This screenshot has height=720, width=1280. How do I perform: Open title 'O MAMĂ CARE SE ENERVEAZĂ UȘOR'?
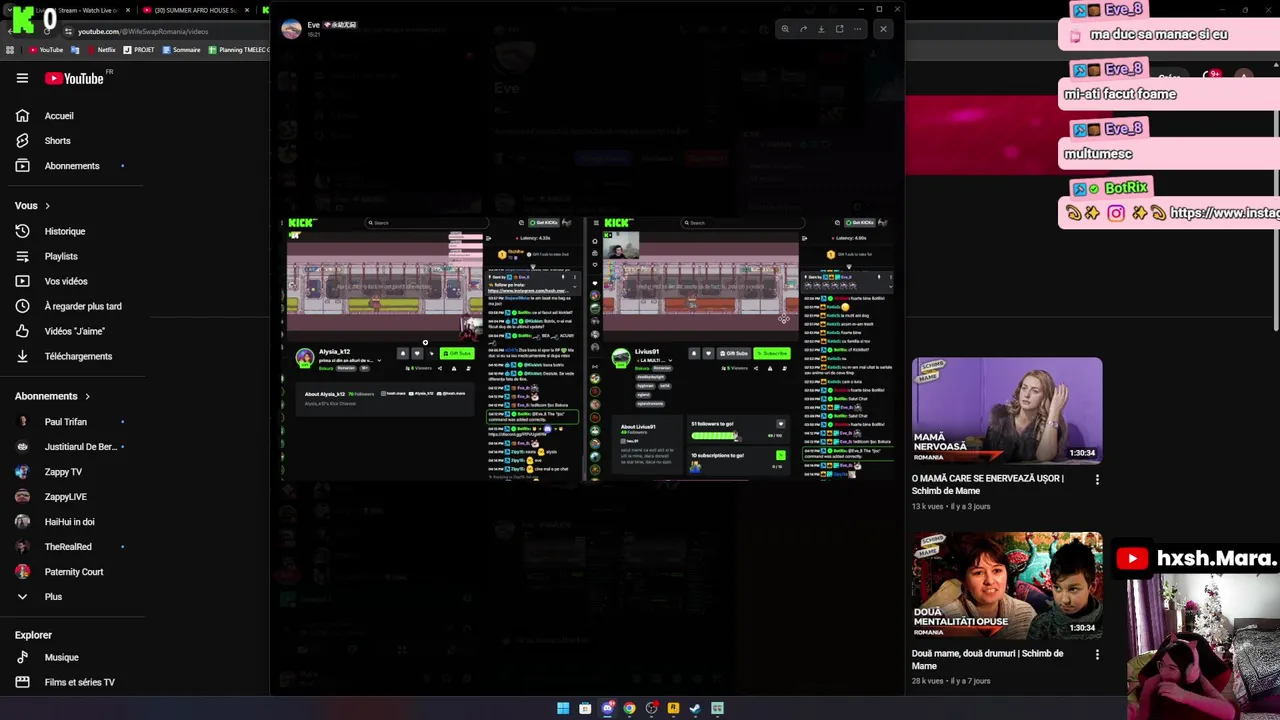(987, 484)
